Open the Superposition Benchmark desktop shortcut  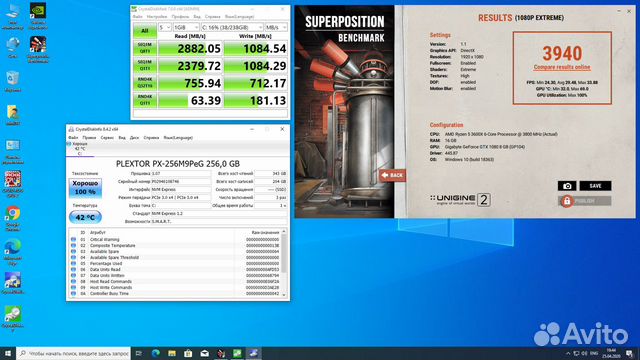(x=38, y=49)
